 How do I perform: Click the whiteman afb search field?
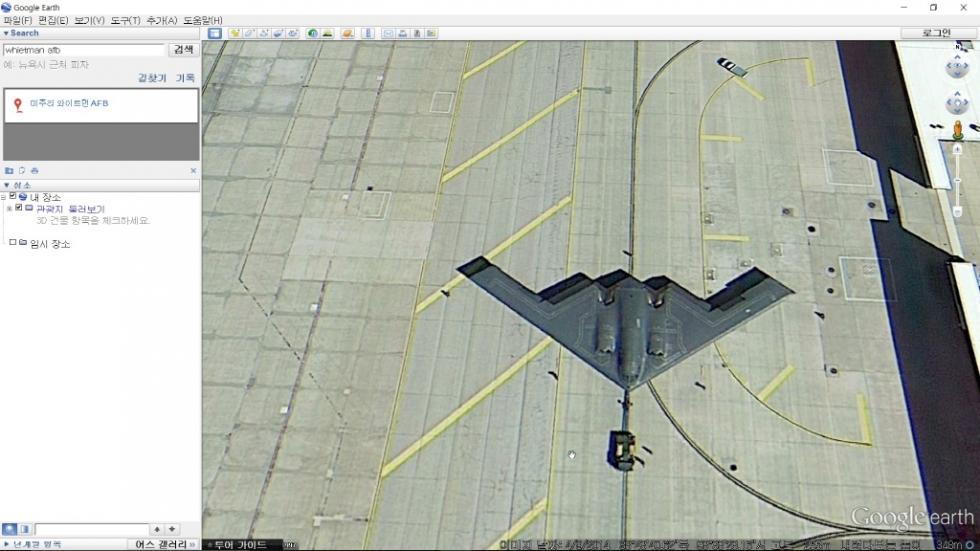tap(83, 49)
